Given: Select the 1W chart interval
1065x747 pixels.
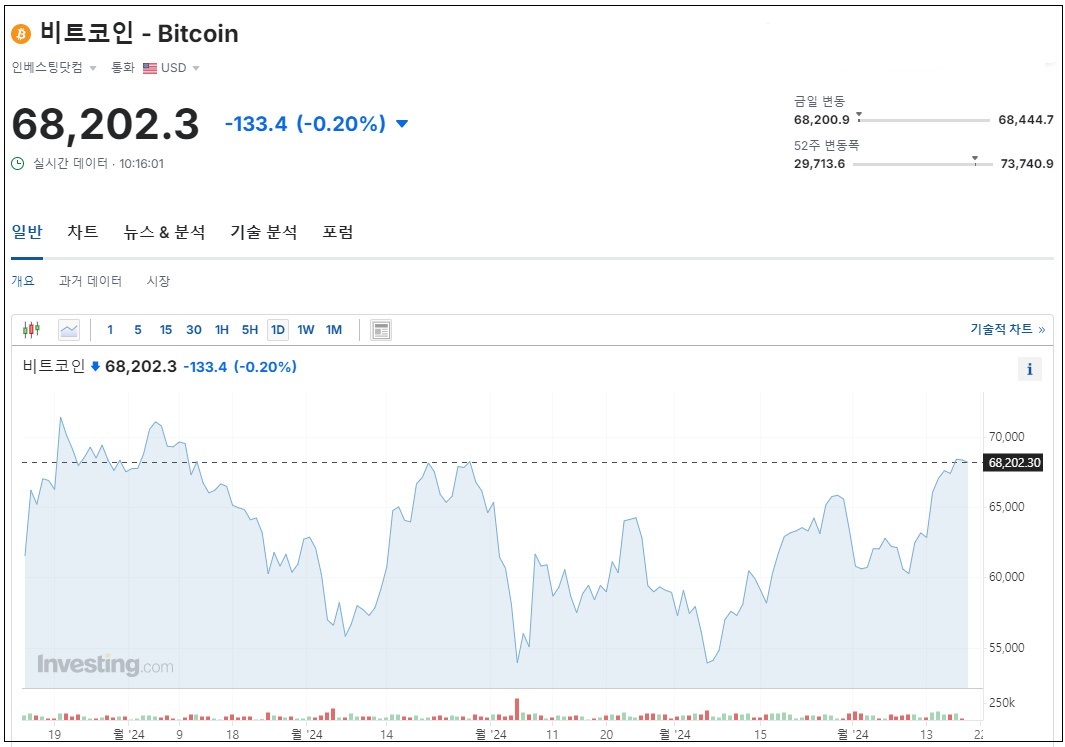Looking at the screenshot, I should click(x=306, y=330).
